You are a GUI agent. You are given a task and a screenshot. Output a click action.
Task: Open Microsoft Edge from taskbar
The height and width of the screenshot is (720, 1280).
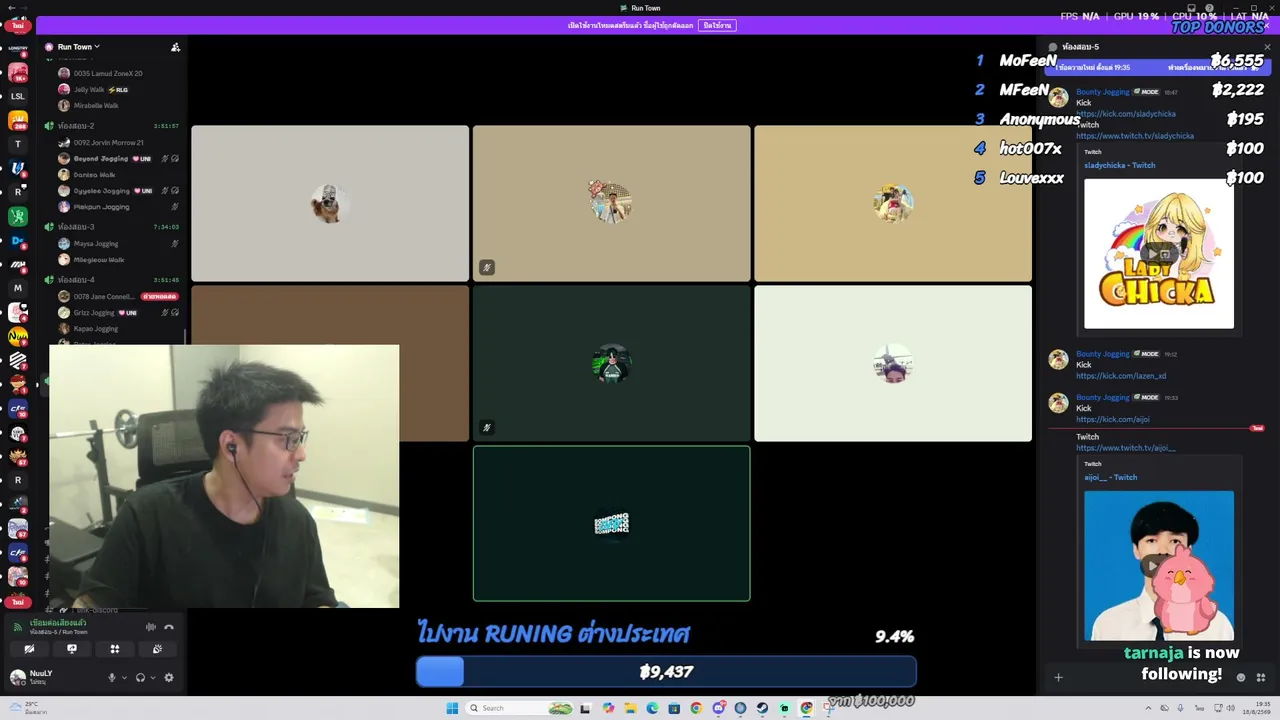point(652,708)
